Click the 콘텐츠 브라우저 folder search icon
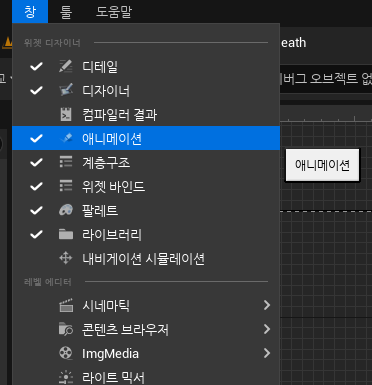372x385 pixels. point(66,329)
